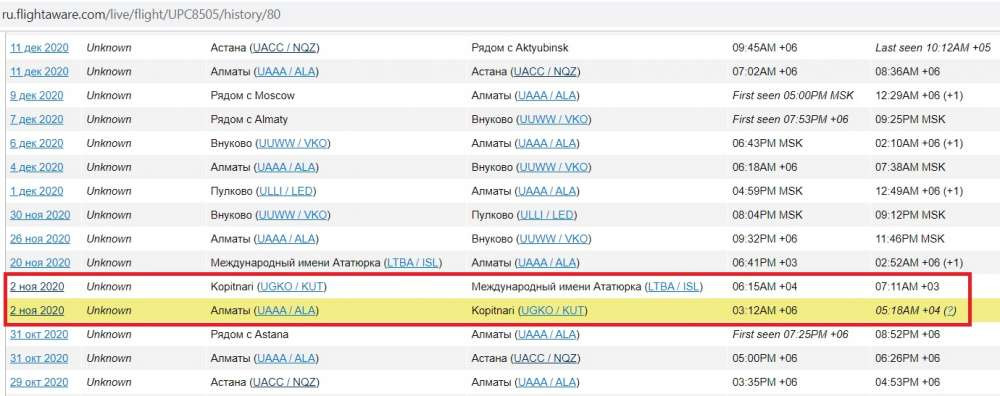This screenshot has width=1000, height=396.
Task: Open the 9 дек 2020 flight date link
Action: pyautogui.click(x=36, y=96)
